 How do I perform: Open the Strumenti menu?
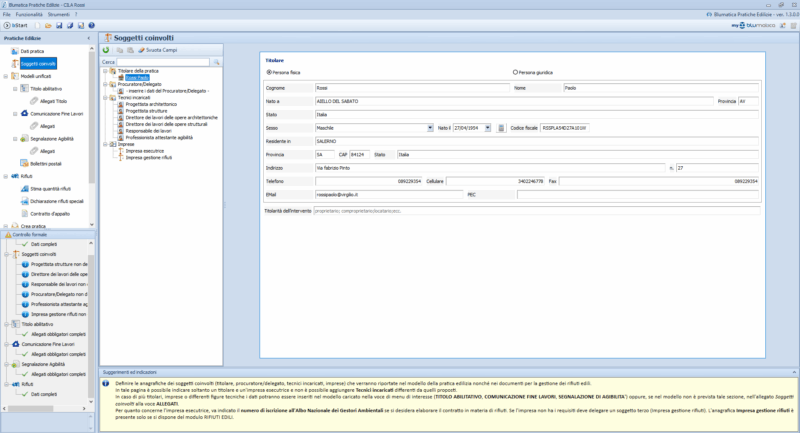click(59, 14)
